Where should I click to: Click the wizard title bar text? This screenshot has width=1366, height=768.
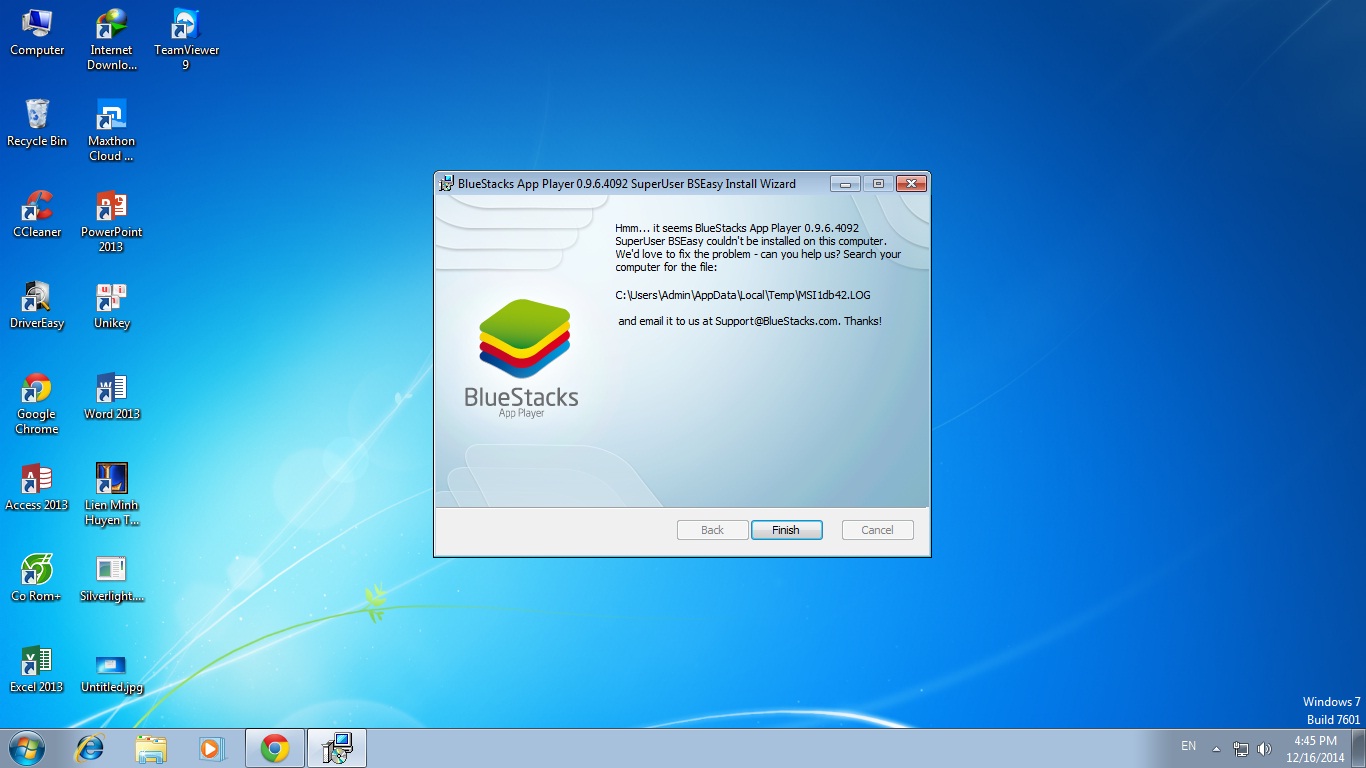coord(627,183)
